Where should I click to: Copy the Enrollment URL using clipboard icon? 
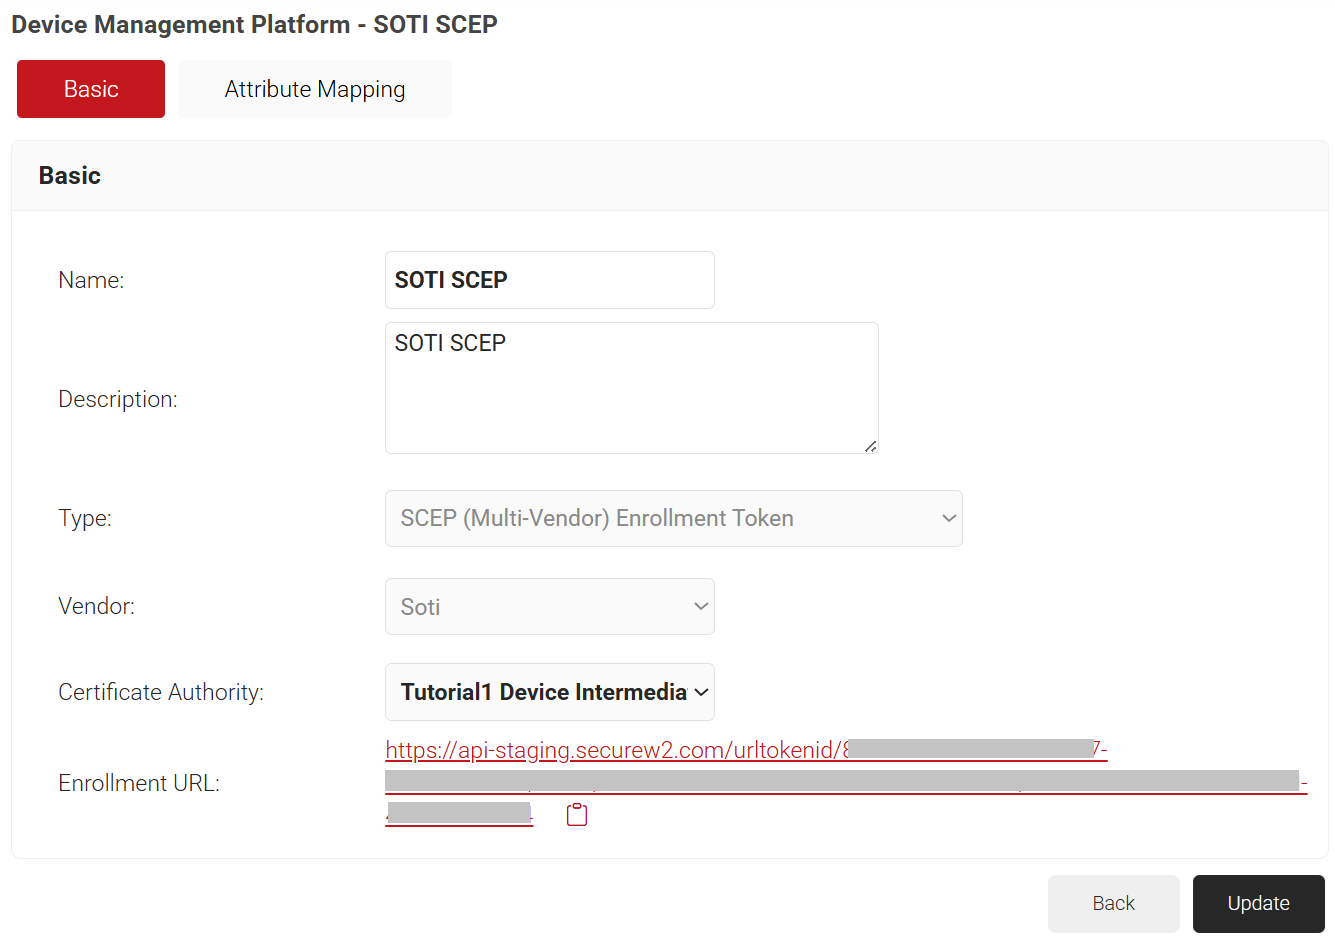point(577,815)
